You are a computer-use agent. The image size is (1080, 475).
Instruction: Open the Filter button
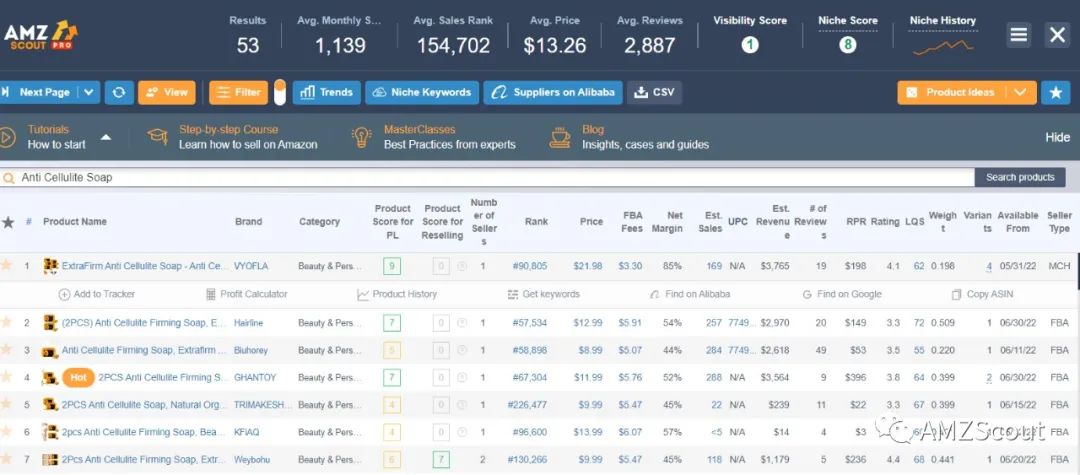pyautogui.click(x=238, y=92)
